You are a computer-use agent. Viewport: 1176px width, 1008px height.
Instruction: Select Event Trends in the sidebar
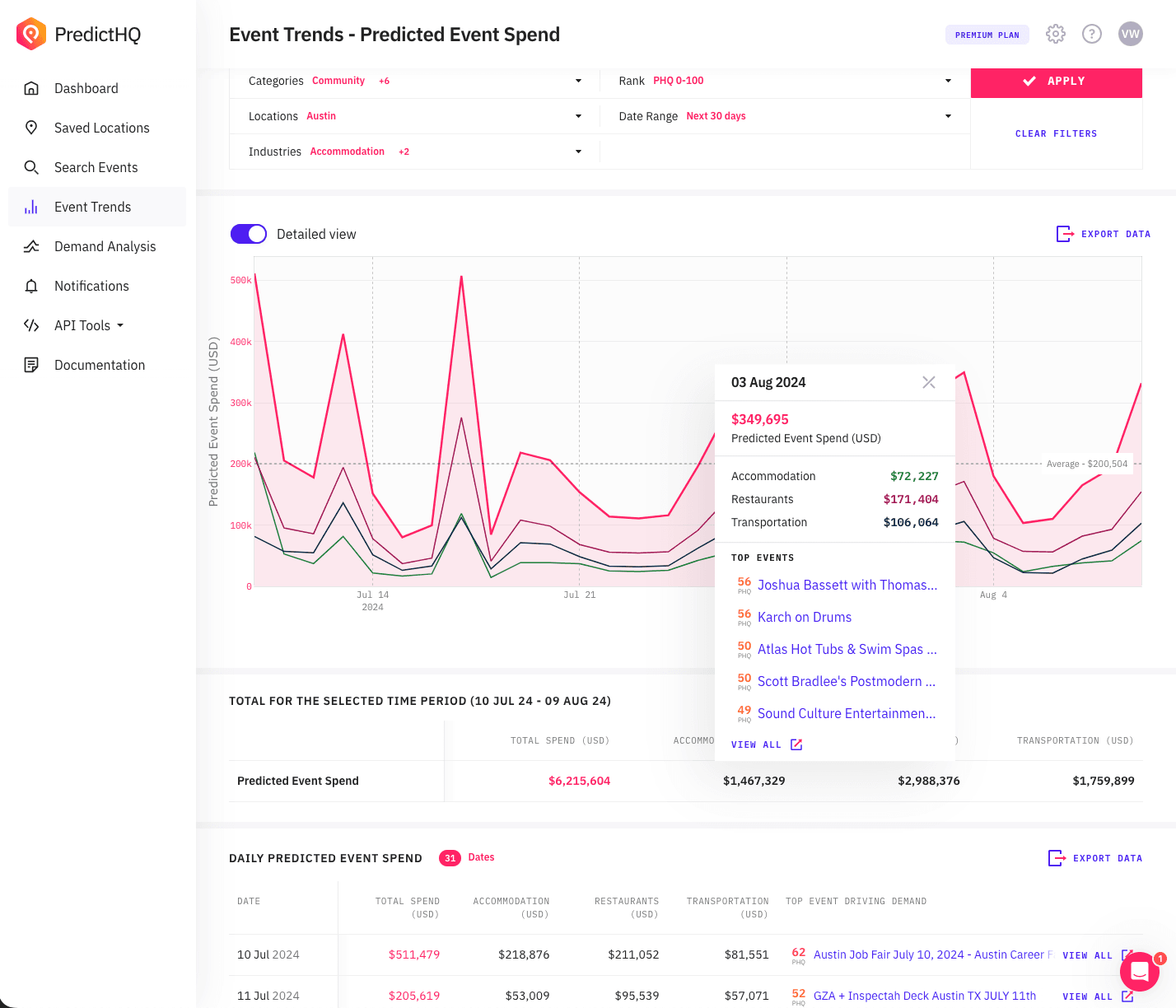92,206
